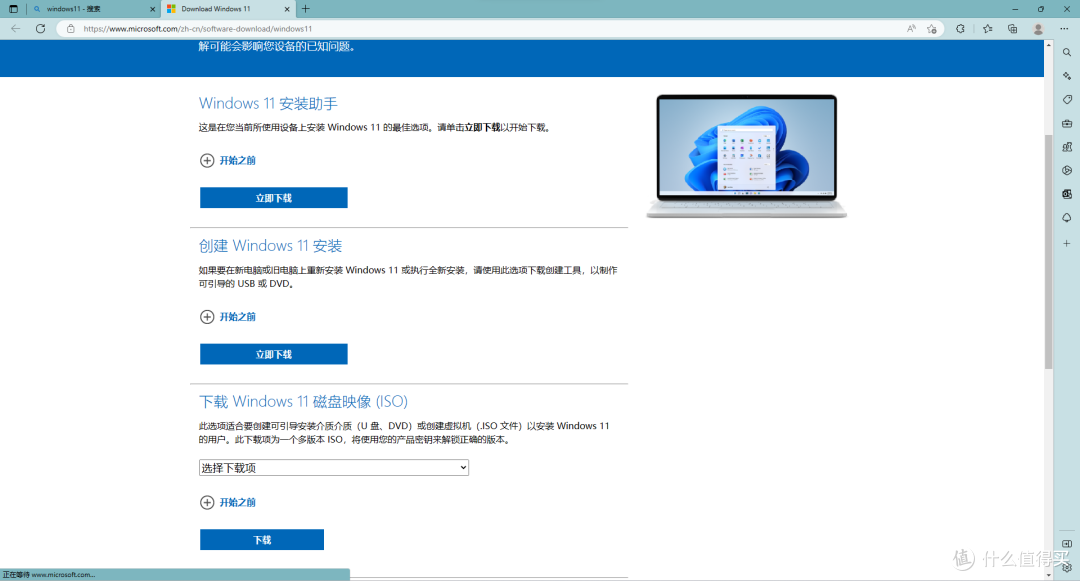Go back to the previous page
This screenshot has height=581, width=1080.
16,29
